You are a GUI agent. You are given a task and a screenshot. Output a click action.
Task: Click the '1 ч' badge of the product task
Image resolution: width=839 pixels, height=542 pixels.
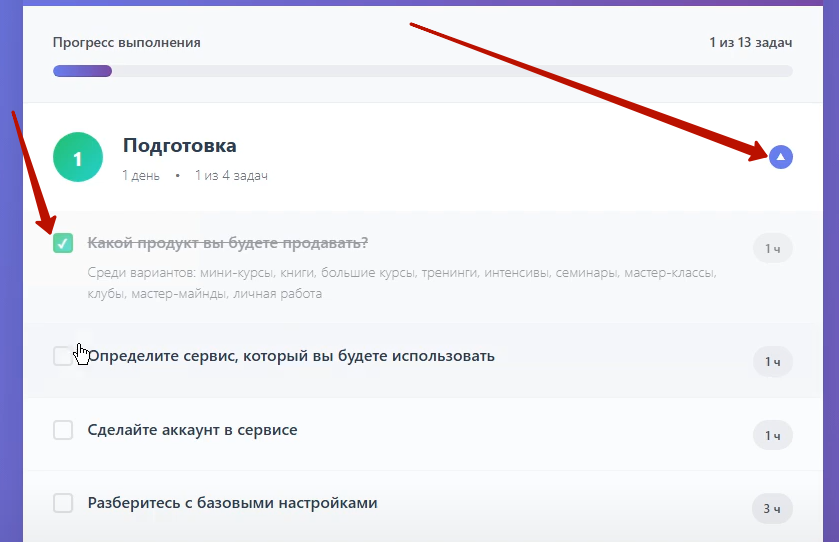(773, 248)
